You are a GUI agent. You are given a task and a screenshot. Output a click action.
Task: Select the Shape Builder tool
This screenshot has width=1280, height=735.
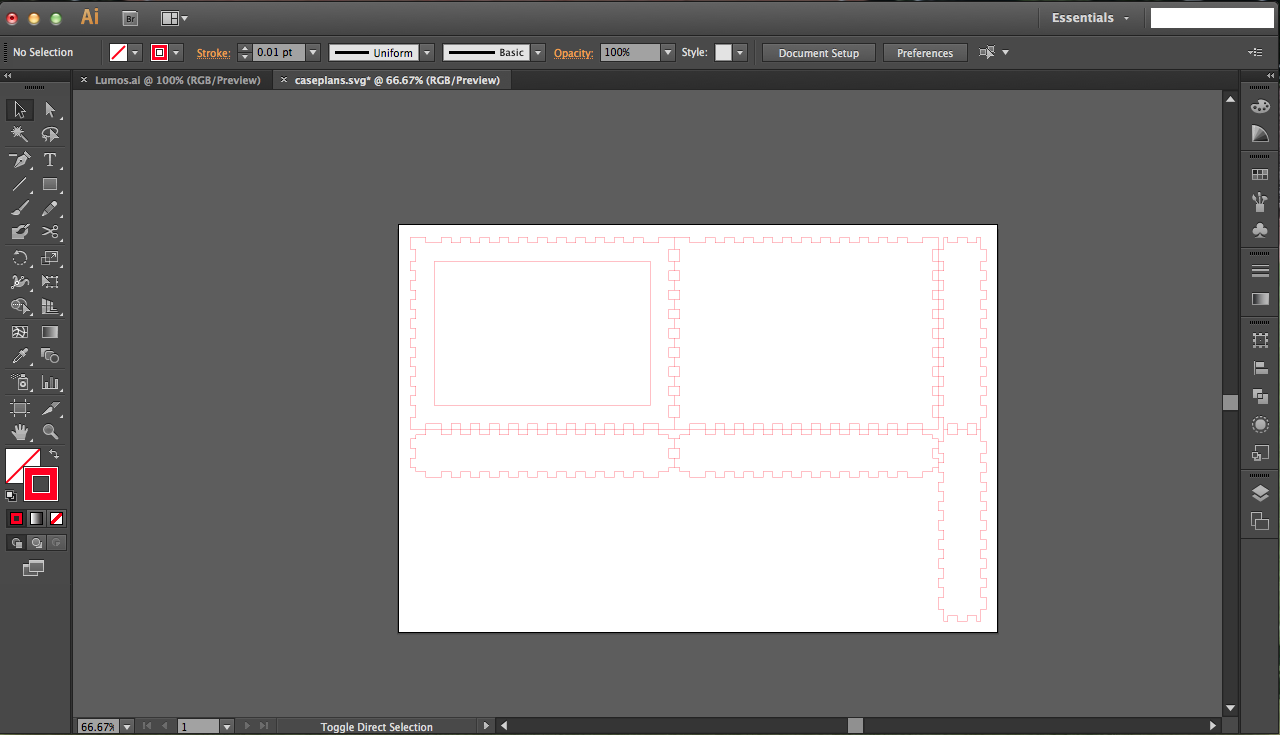20,306
